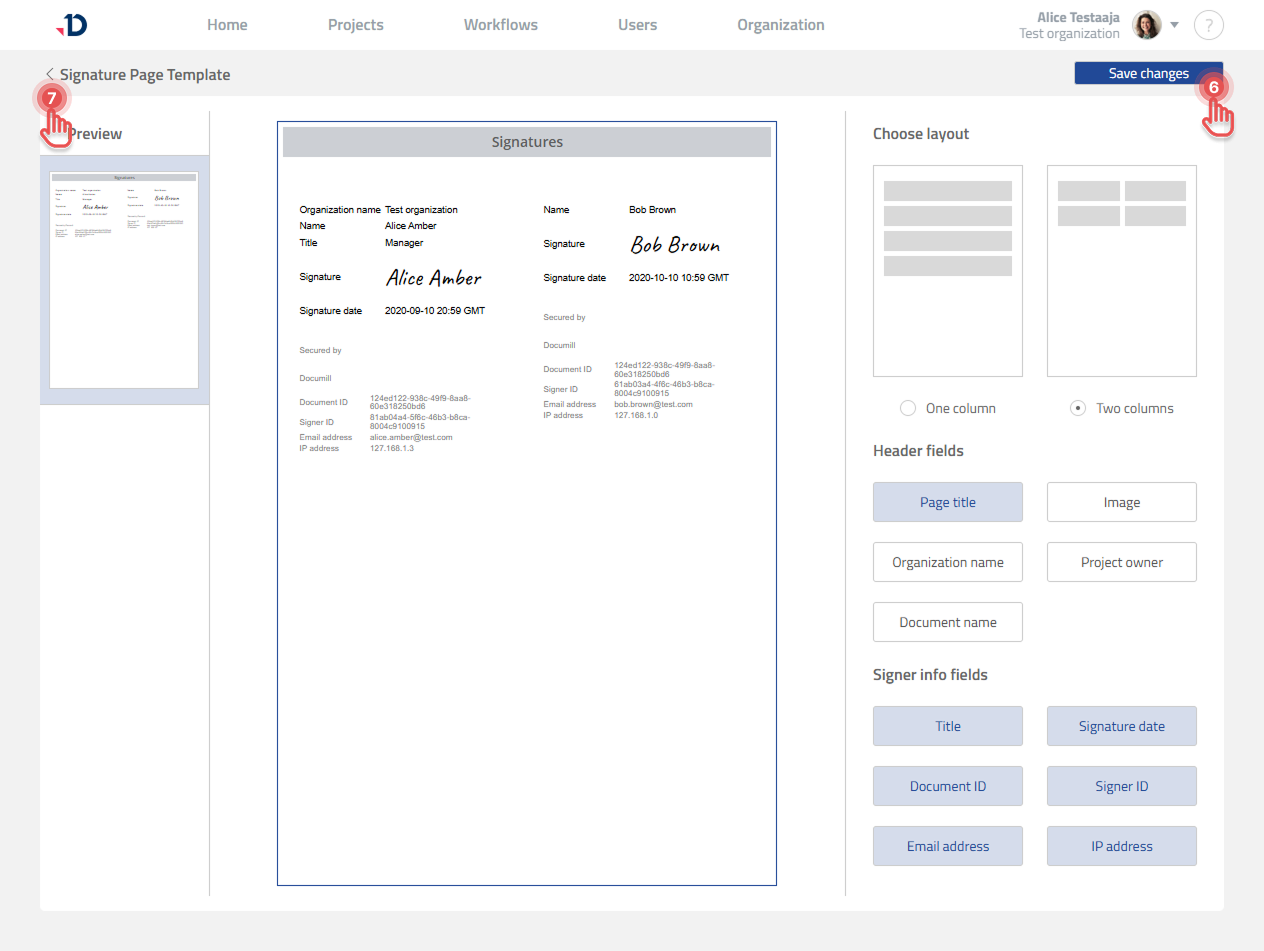The image size is (1264, 951).
Task: Click Alice Testaaja's profile avatar
Action: pos(1146,25)
